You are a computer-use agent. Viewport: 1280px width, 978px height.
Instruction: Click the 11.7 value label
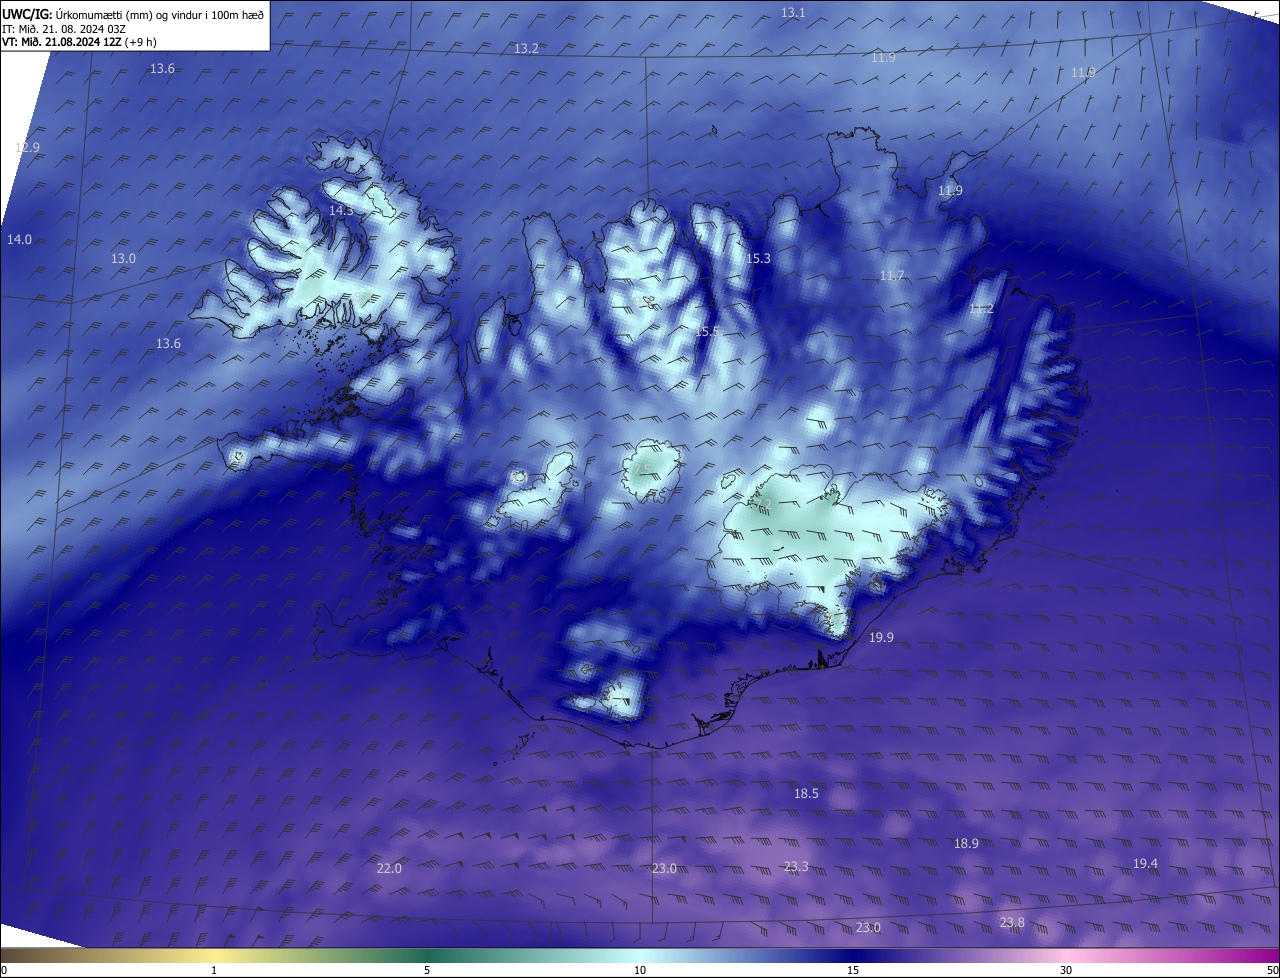[892, 275]
